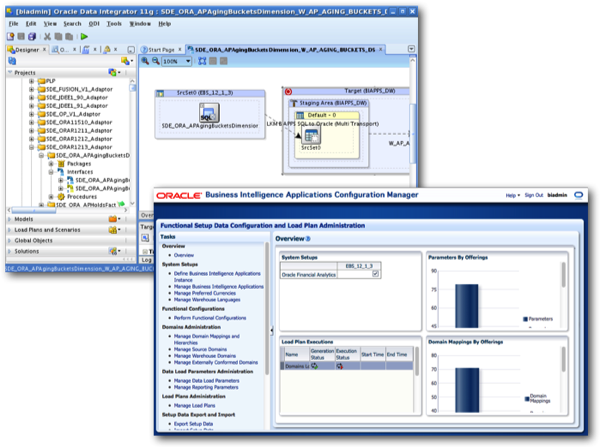The image size is (600, 448).
Task: Click the Parameters By Offerings chart scrollbar
Action: 563,274
